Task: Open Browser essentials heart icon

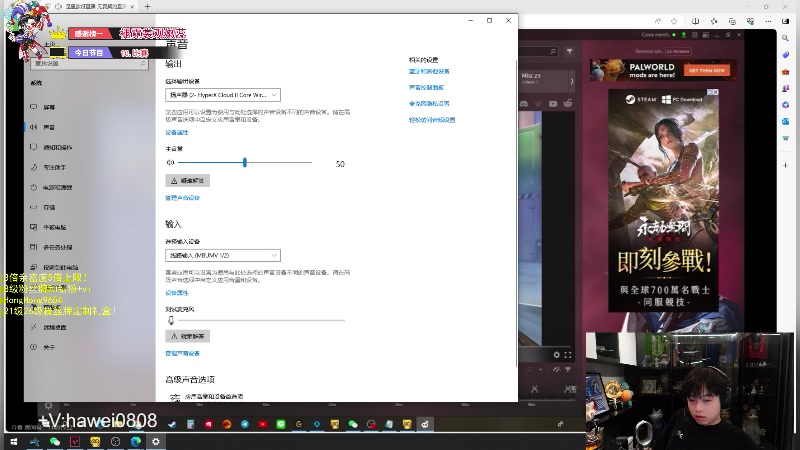Action: pyautogui.click(x=750, y=21)
